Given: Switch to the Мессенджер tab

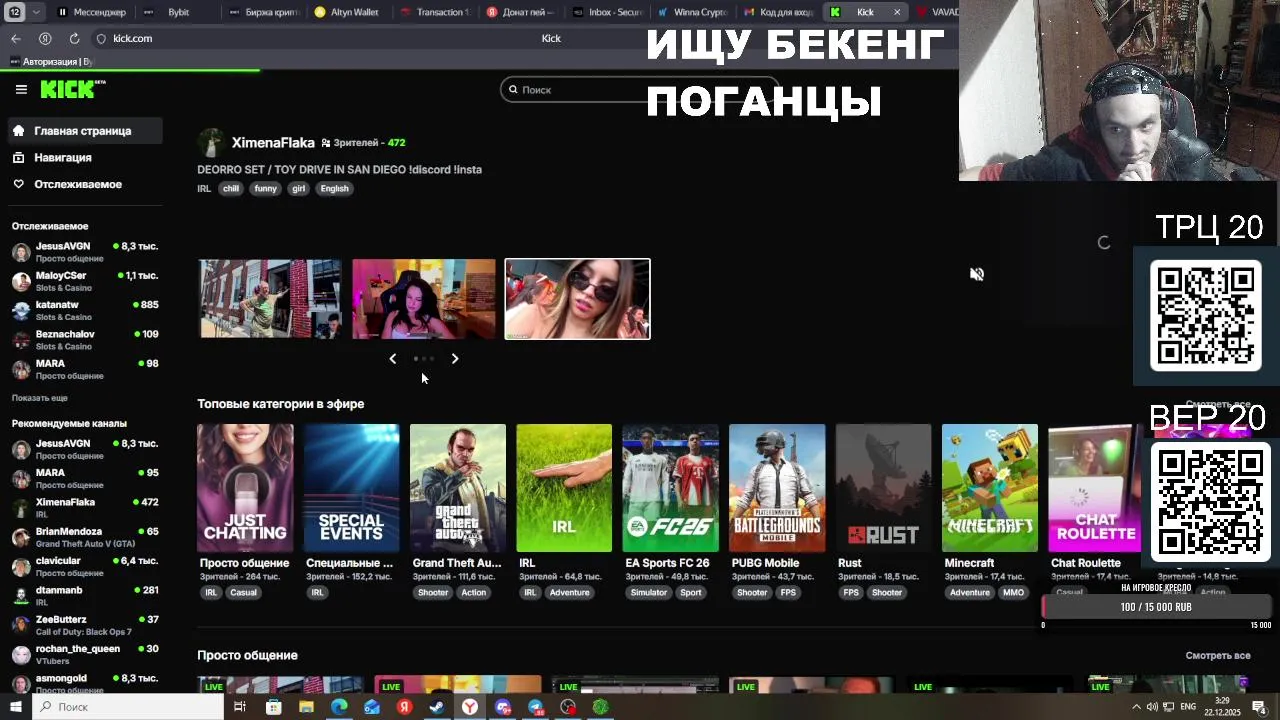Looking at the screenshot, I should pos(92,12).
